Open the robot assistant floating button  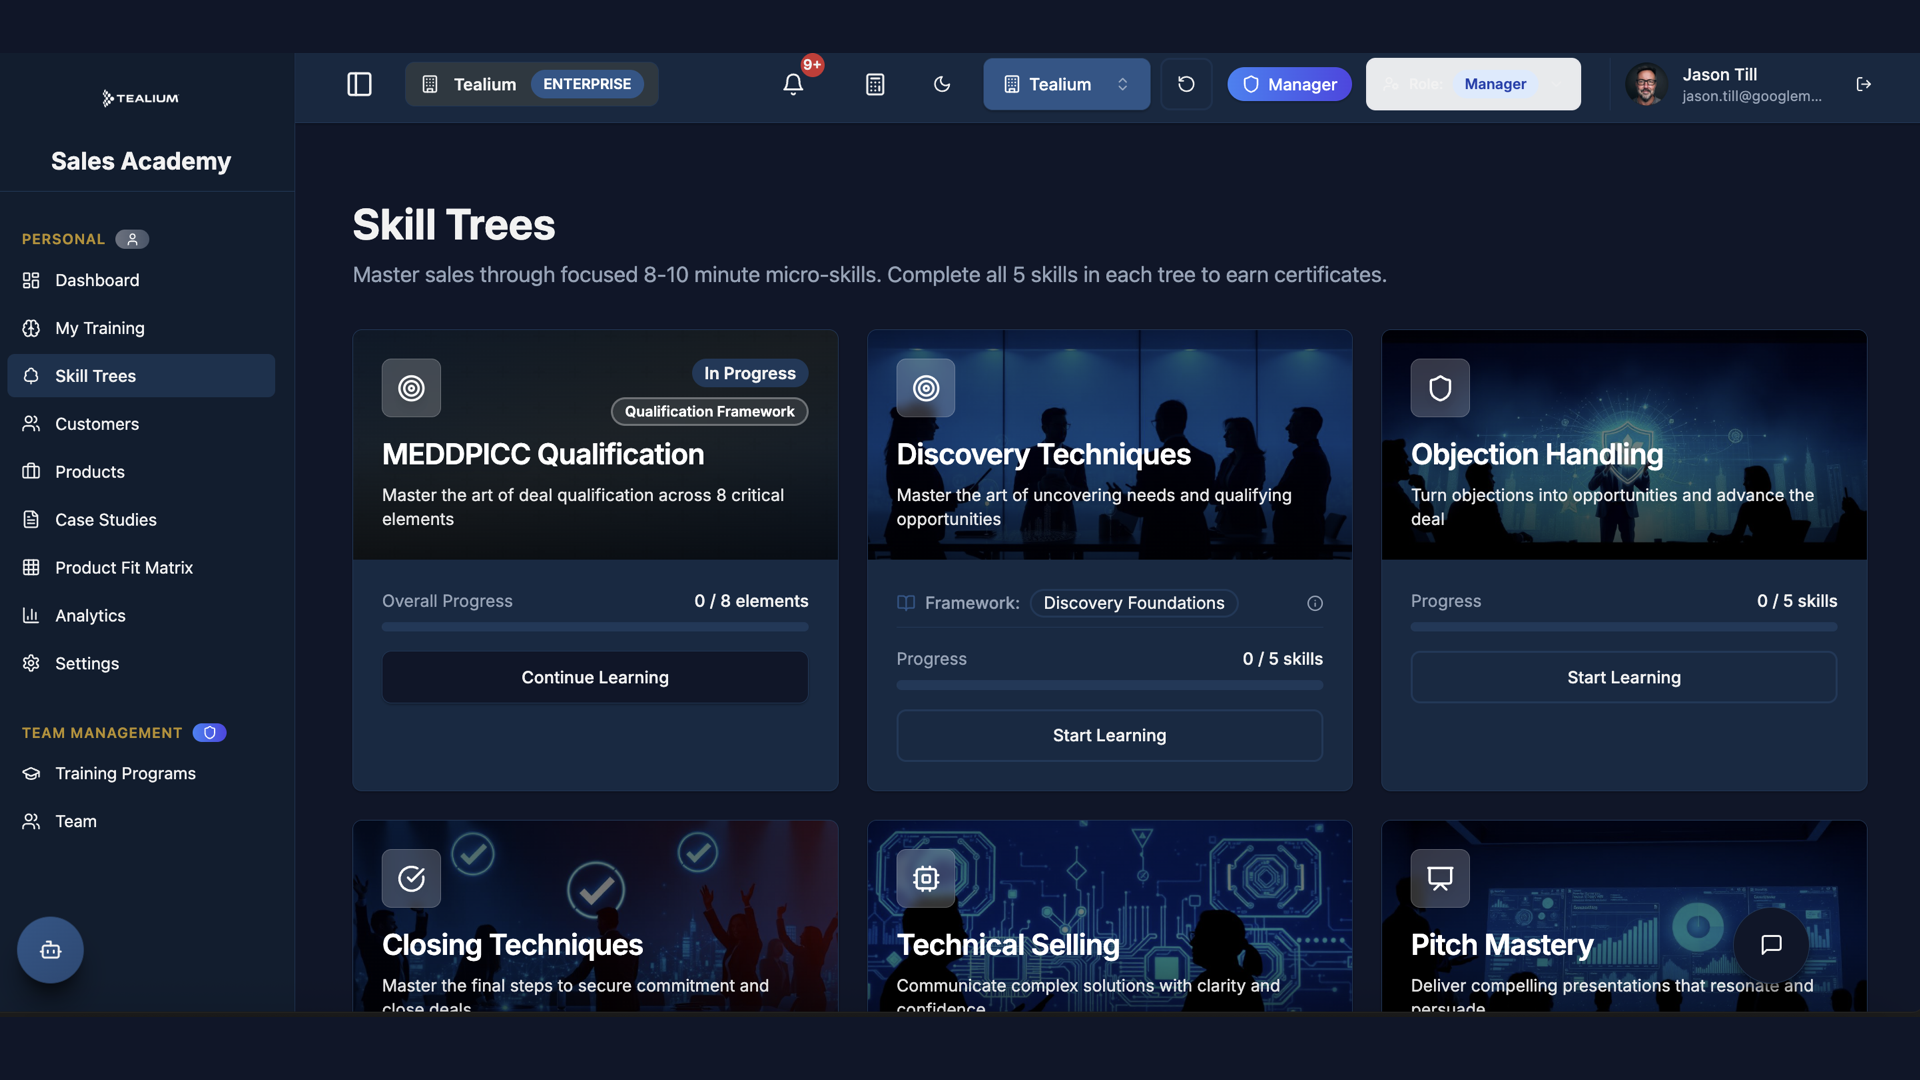[50, 950]
